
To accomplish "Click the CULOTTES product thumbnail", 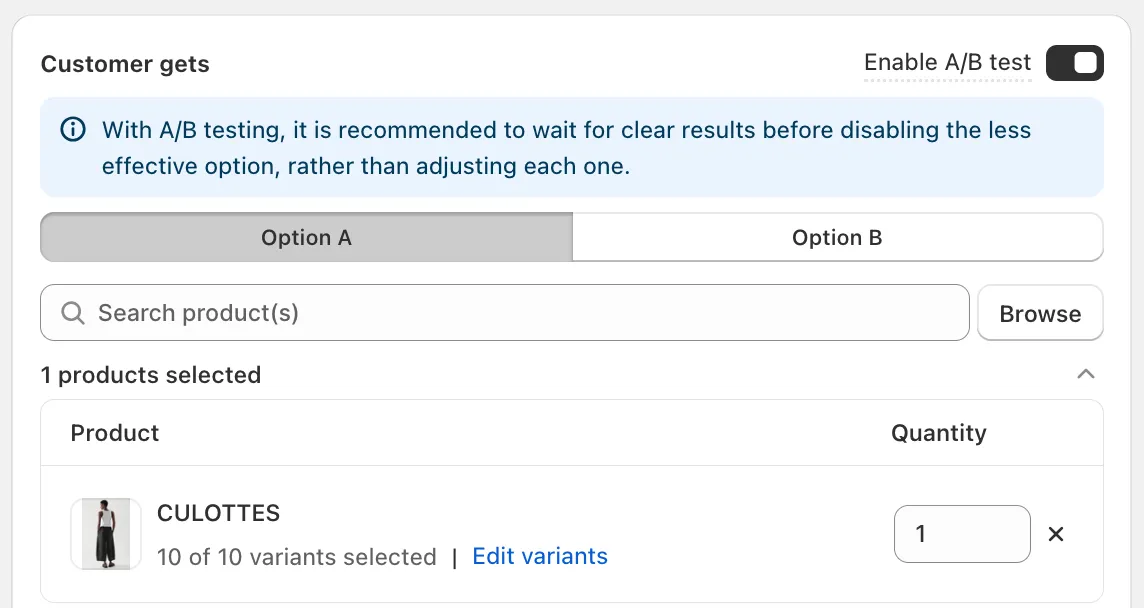I will [105, 534].
